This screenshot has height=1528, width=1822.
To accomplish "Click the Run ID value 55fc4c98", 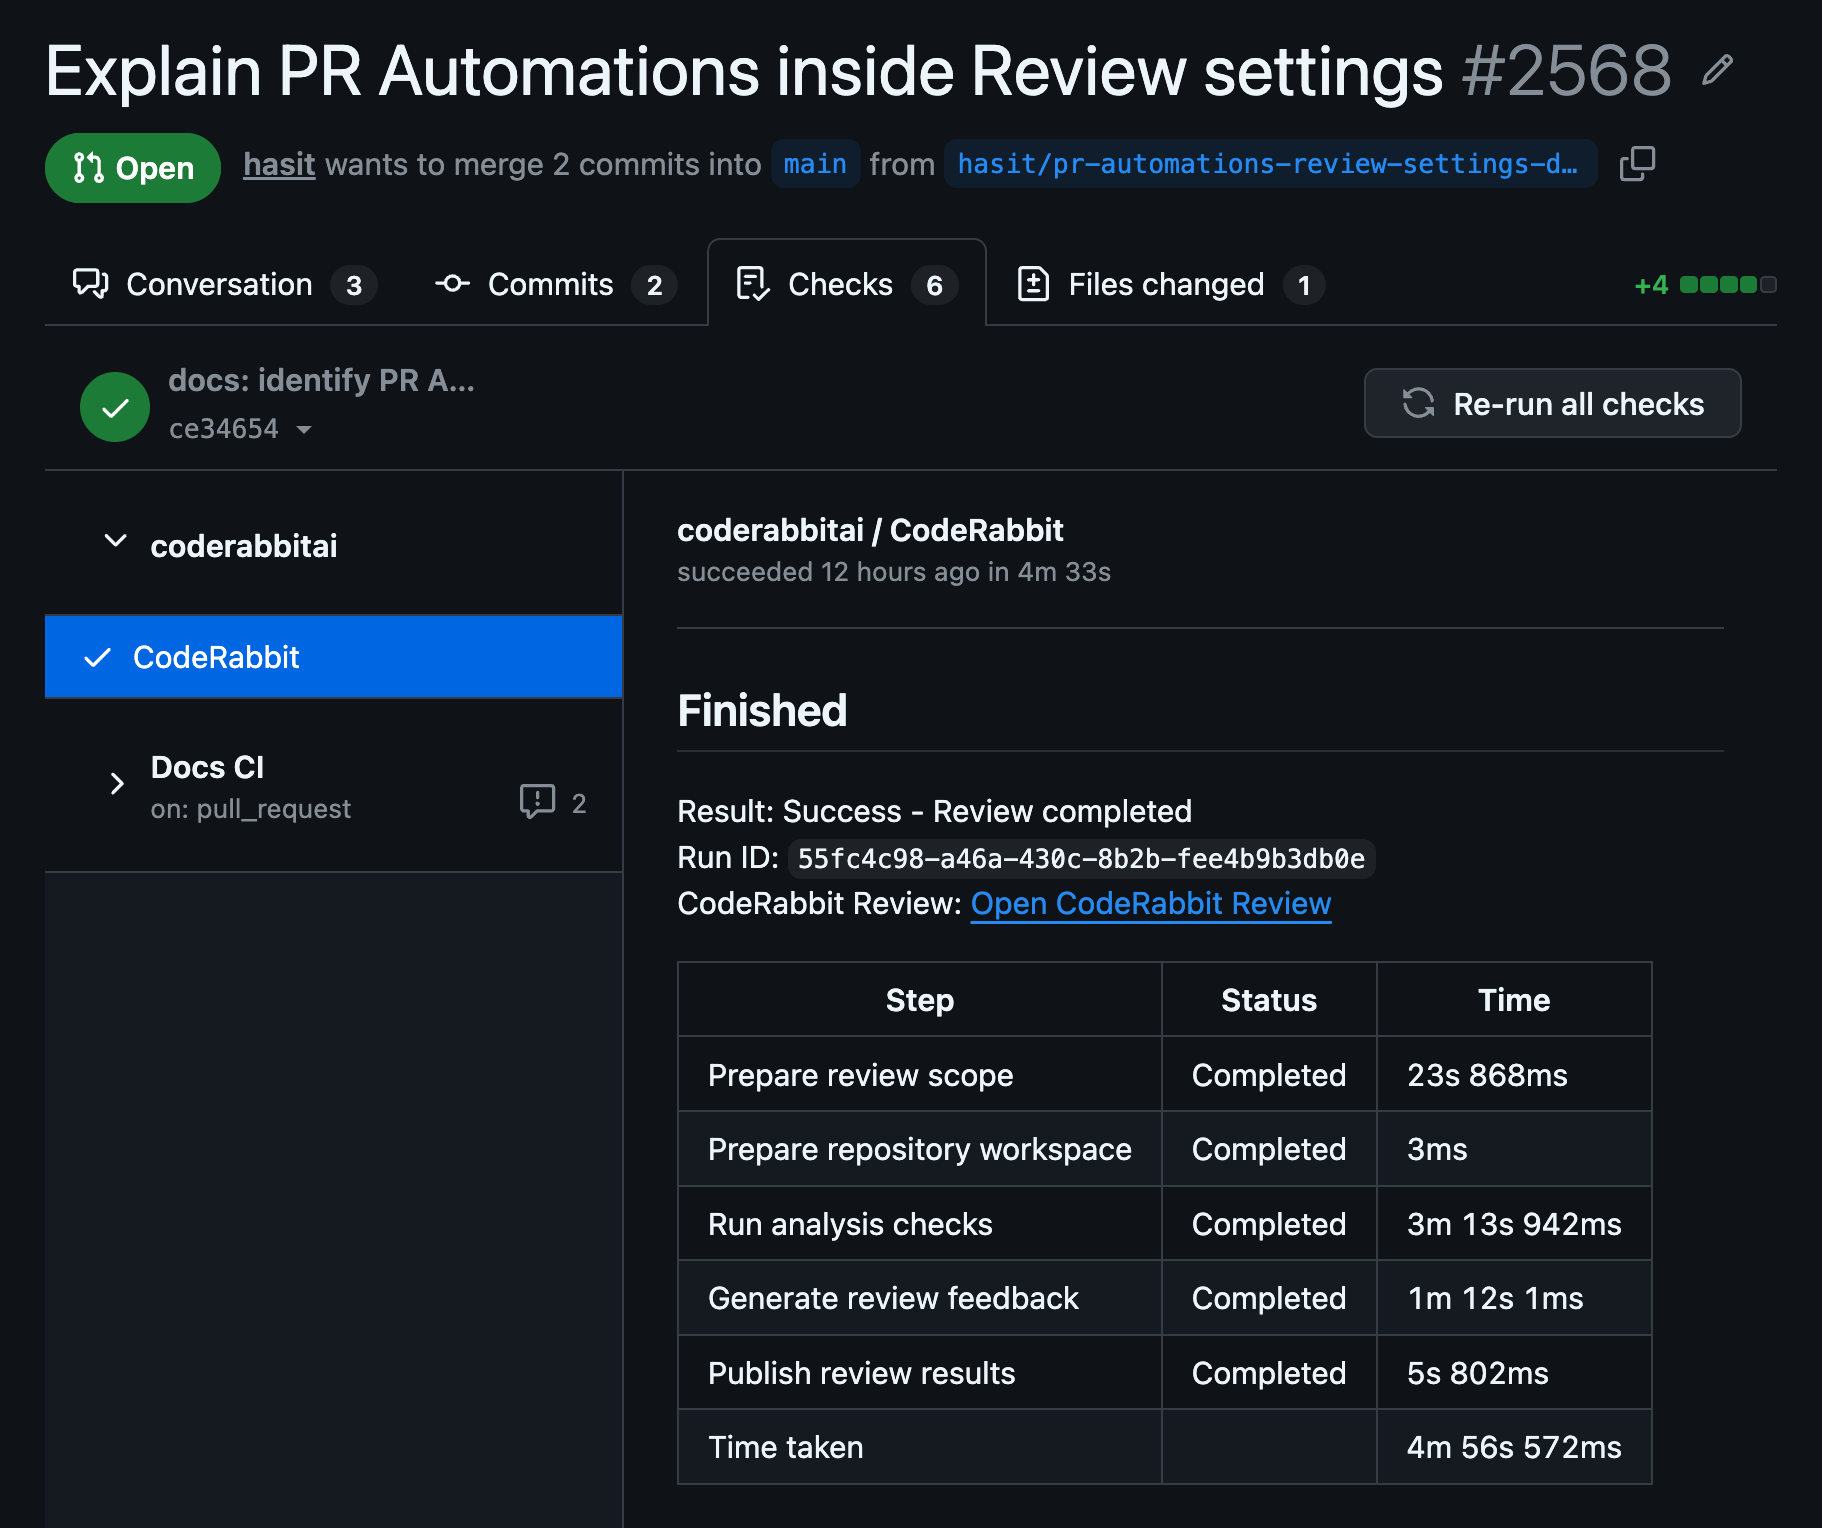I will (1081, 859).
